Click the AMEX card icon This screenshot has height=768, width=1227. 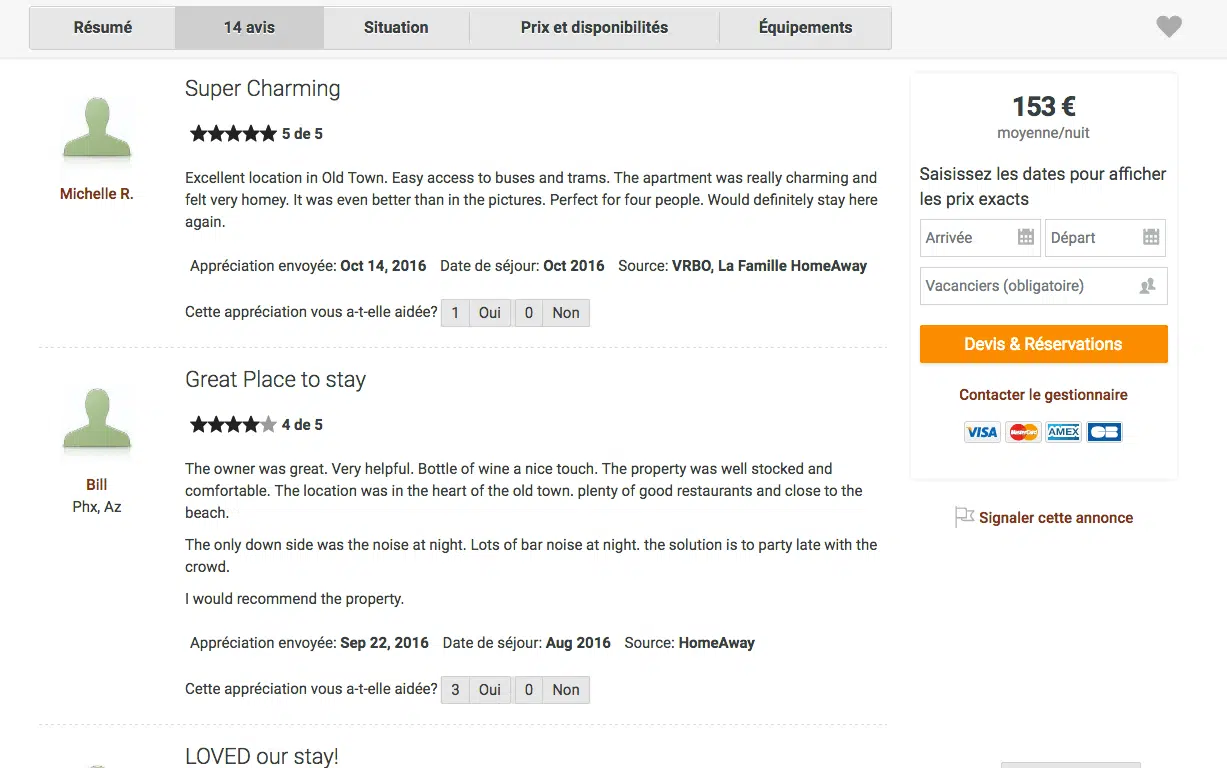coord(1063,432)
